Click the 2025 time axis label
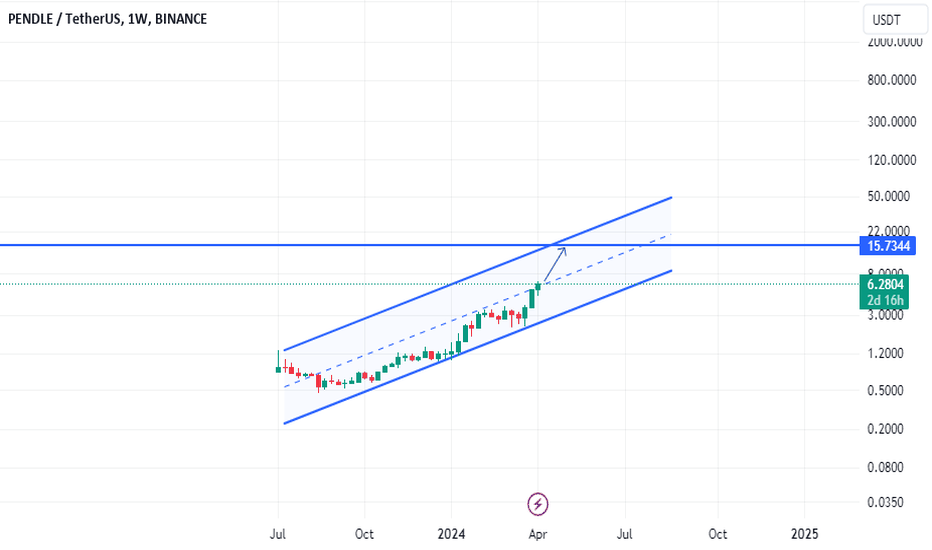Screen dimensions: 932x550 pos(804,534)
